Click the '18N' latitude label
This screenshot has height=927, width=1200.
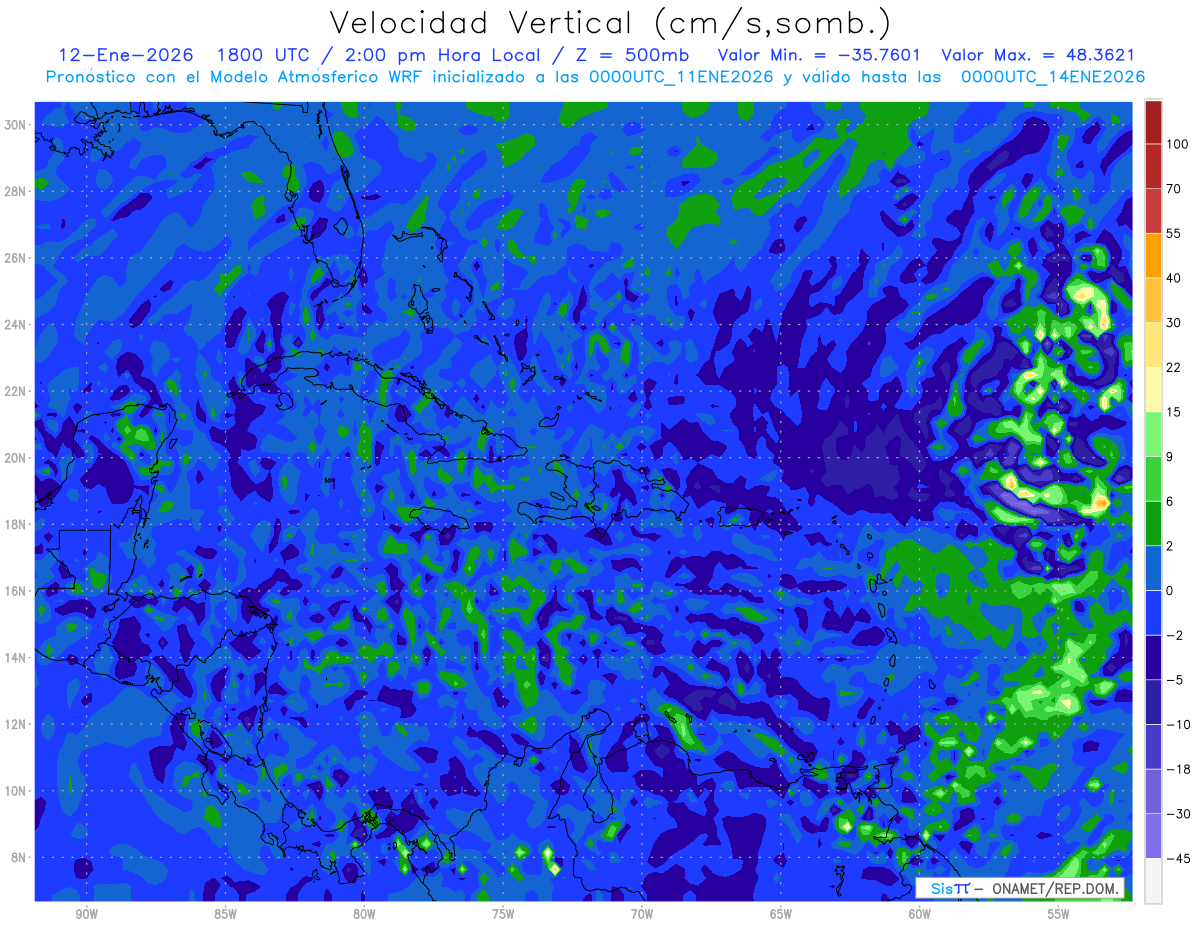point(17,524)
